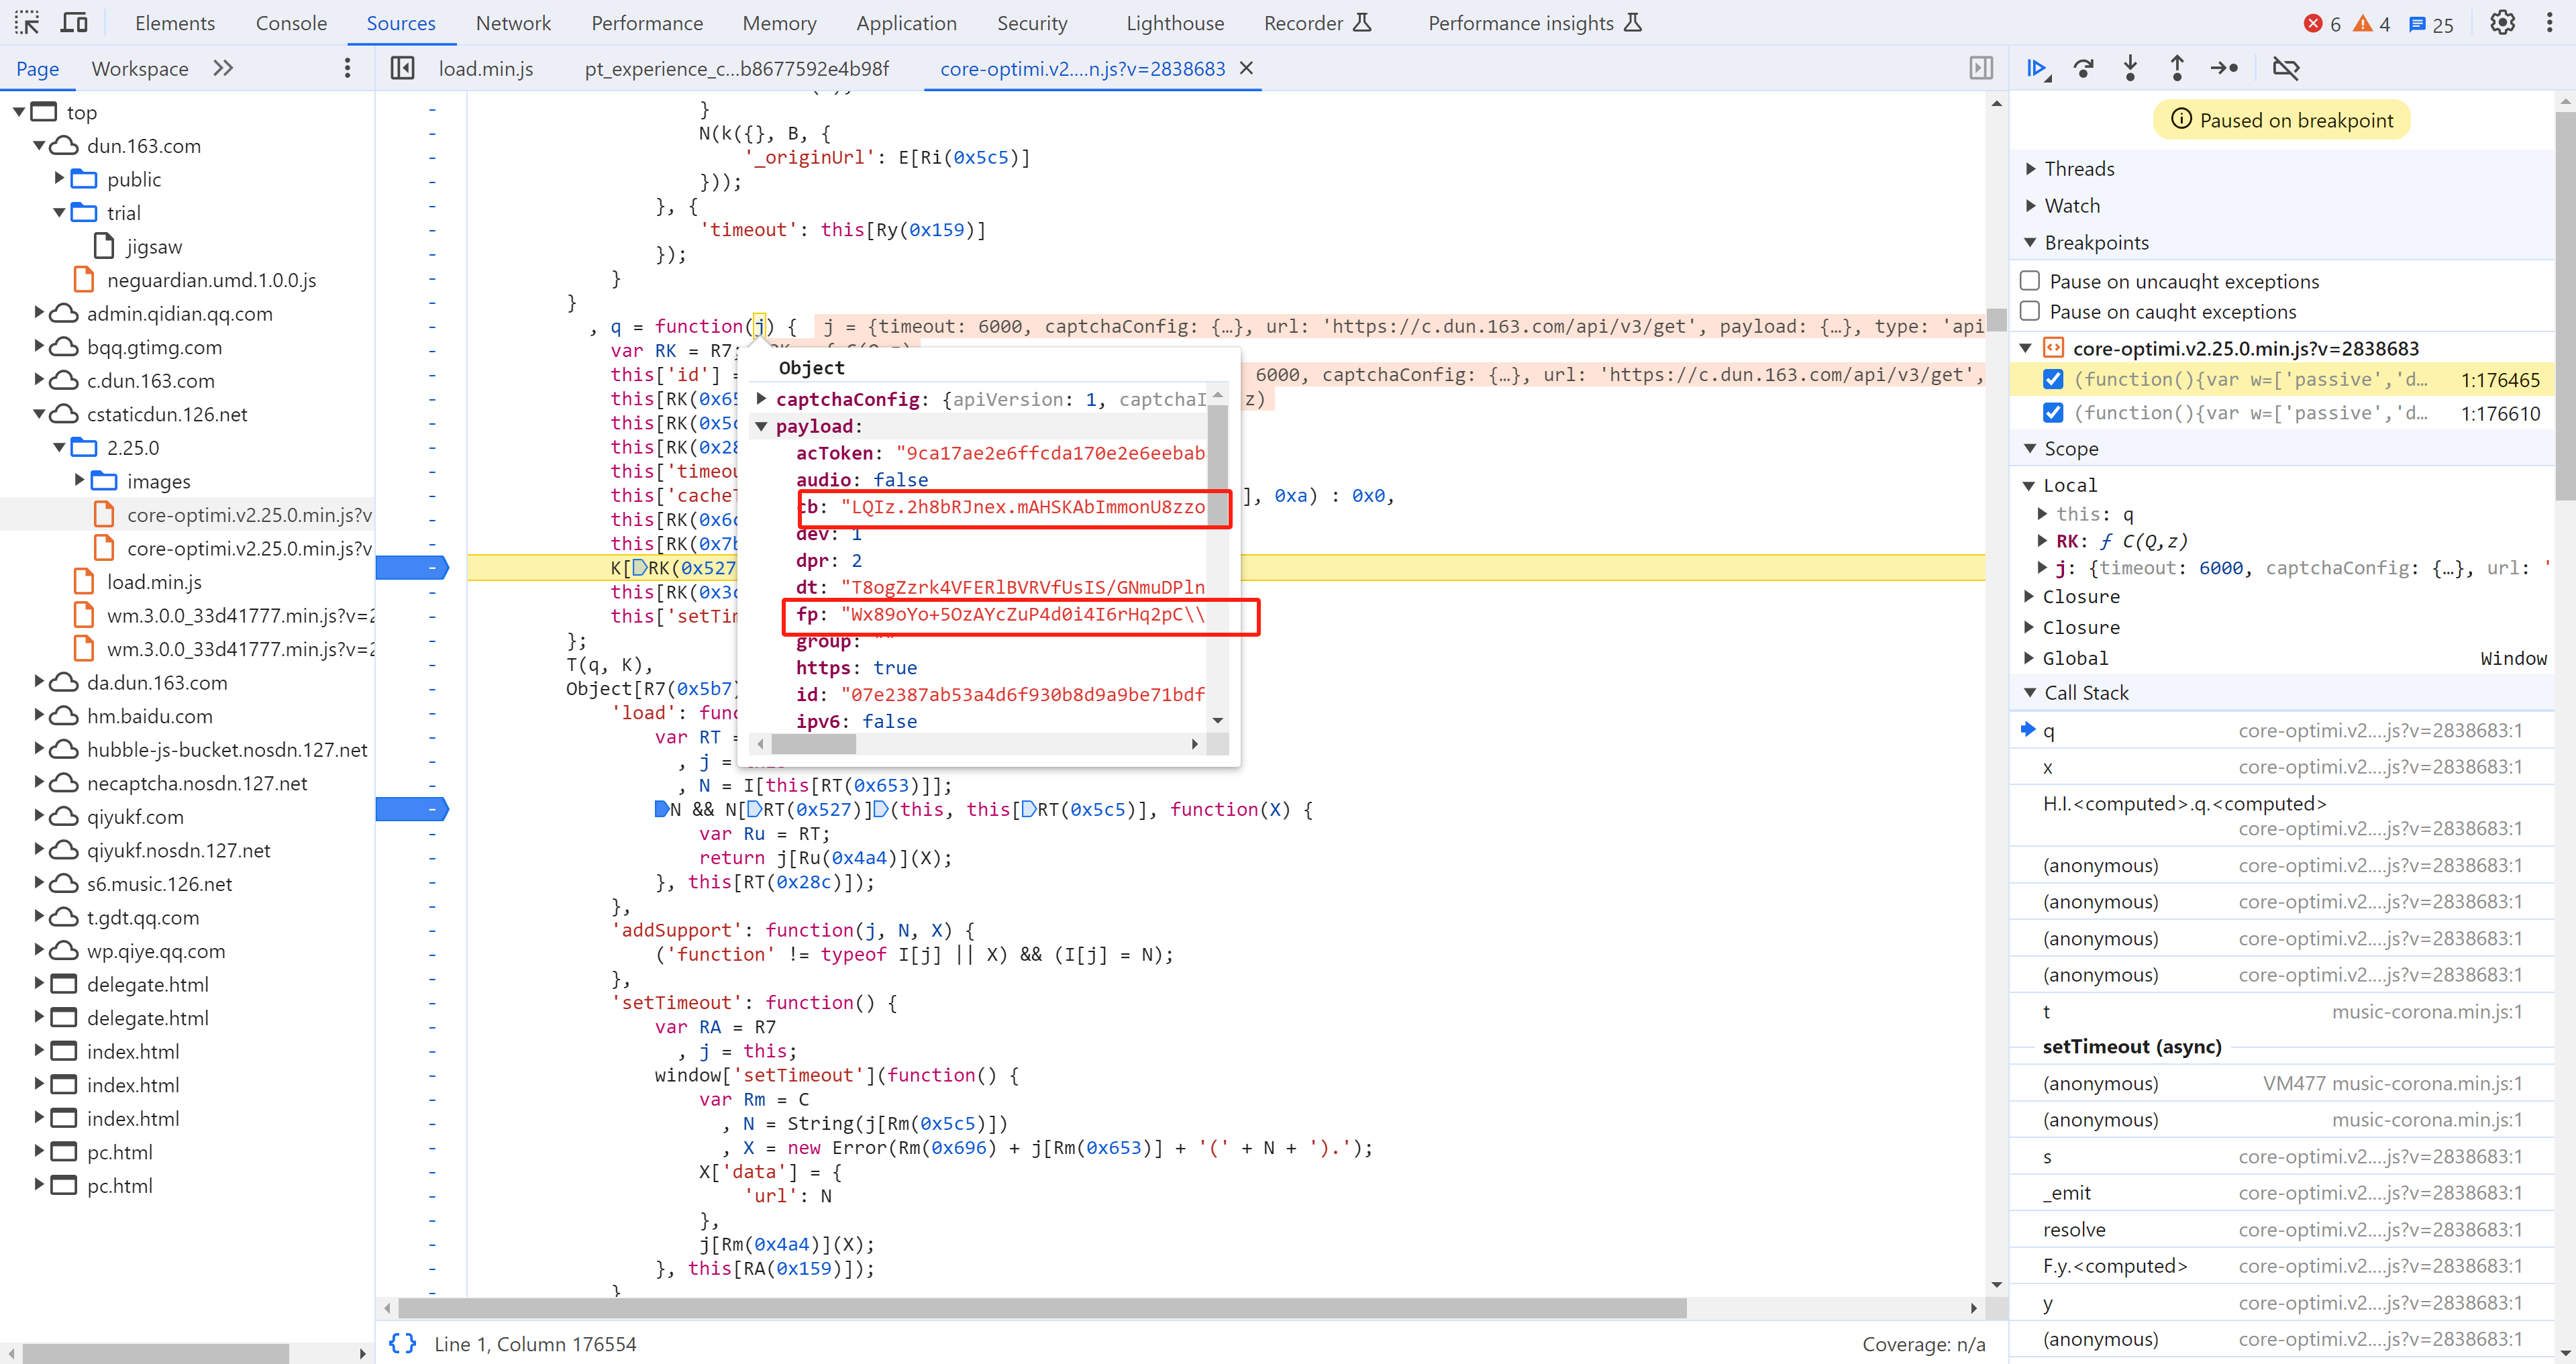Click the warnings count triangle badge

[2371, 24]
